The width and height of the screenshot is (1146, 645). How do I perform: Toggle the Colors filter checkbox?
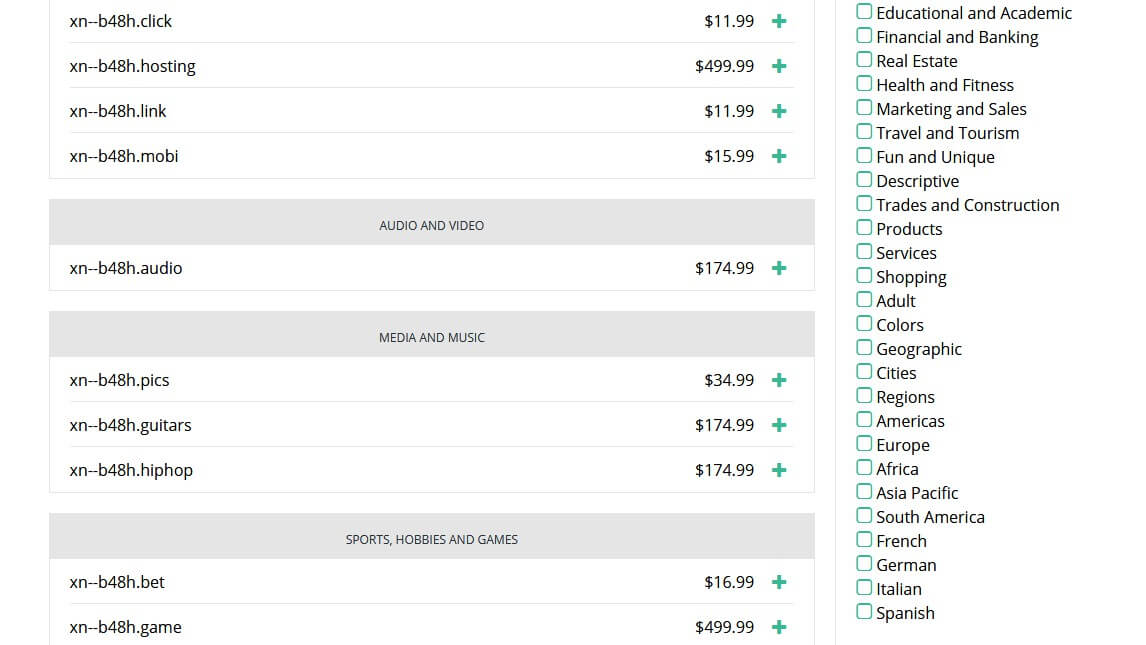(x=864, y=324)
